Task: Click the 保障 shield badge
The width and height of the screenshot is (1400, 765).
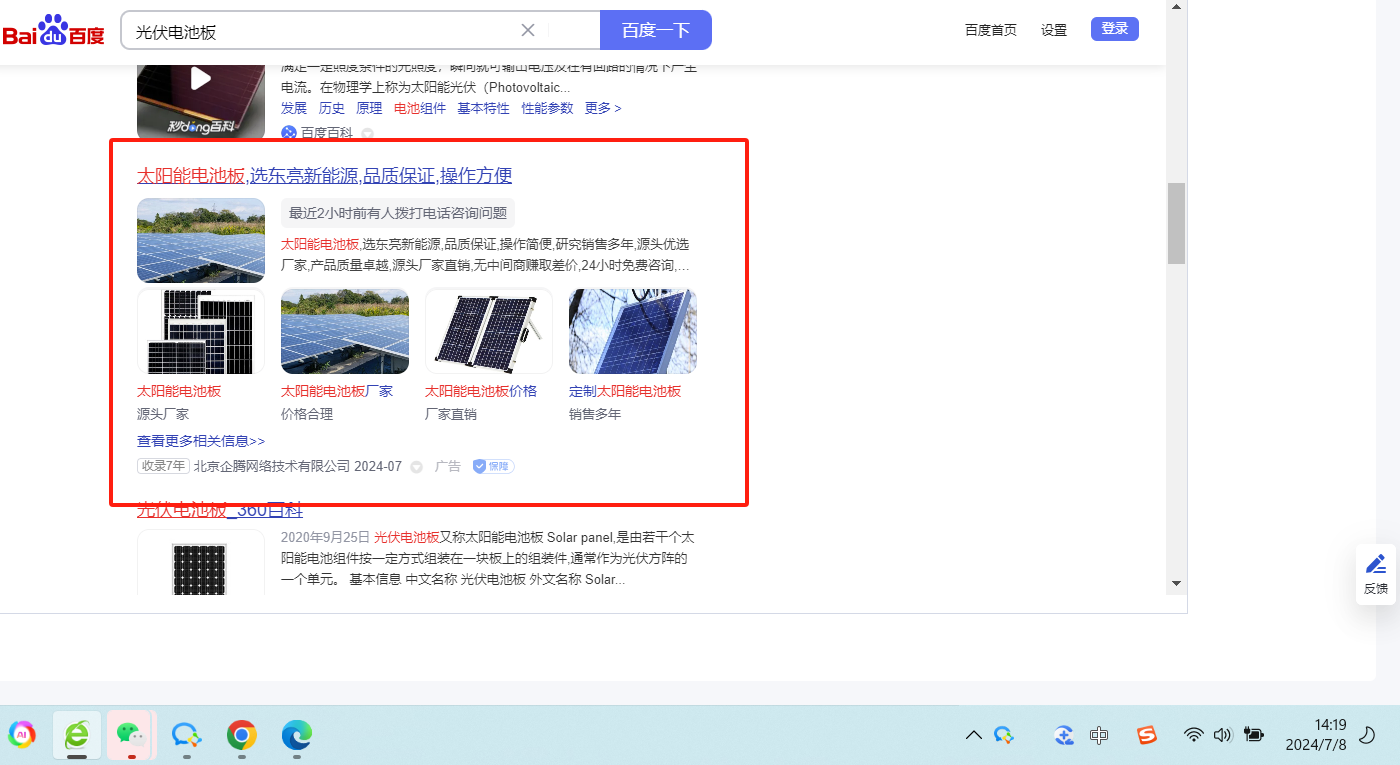Action: point(493,466)
